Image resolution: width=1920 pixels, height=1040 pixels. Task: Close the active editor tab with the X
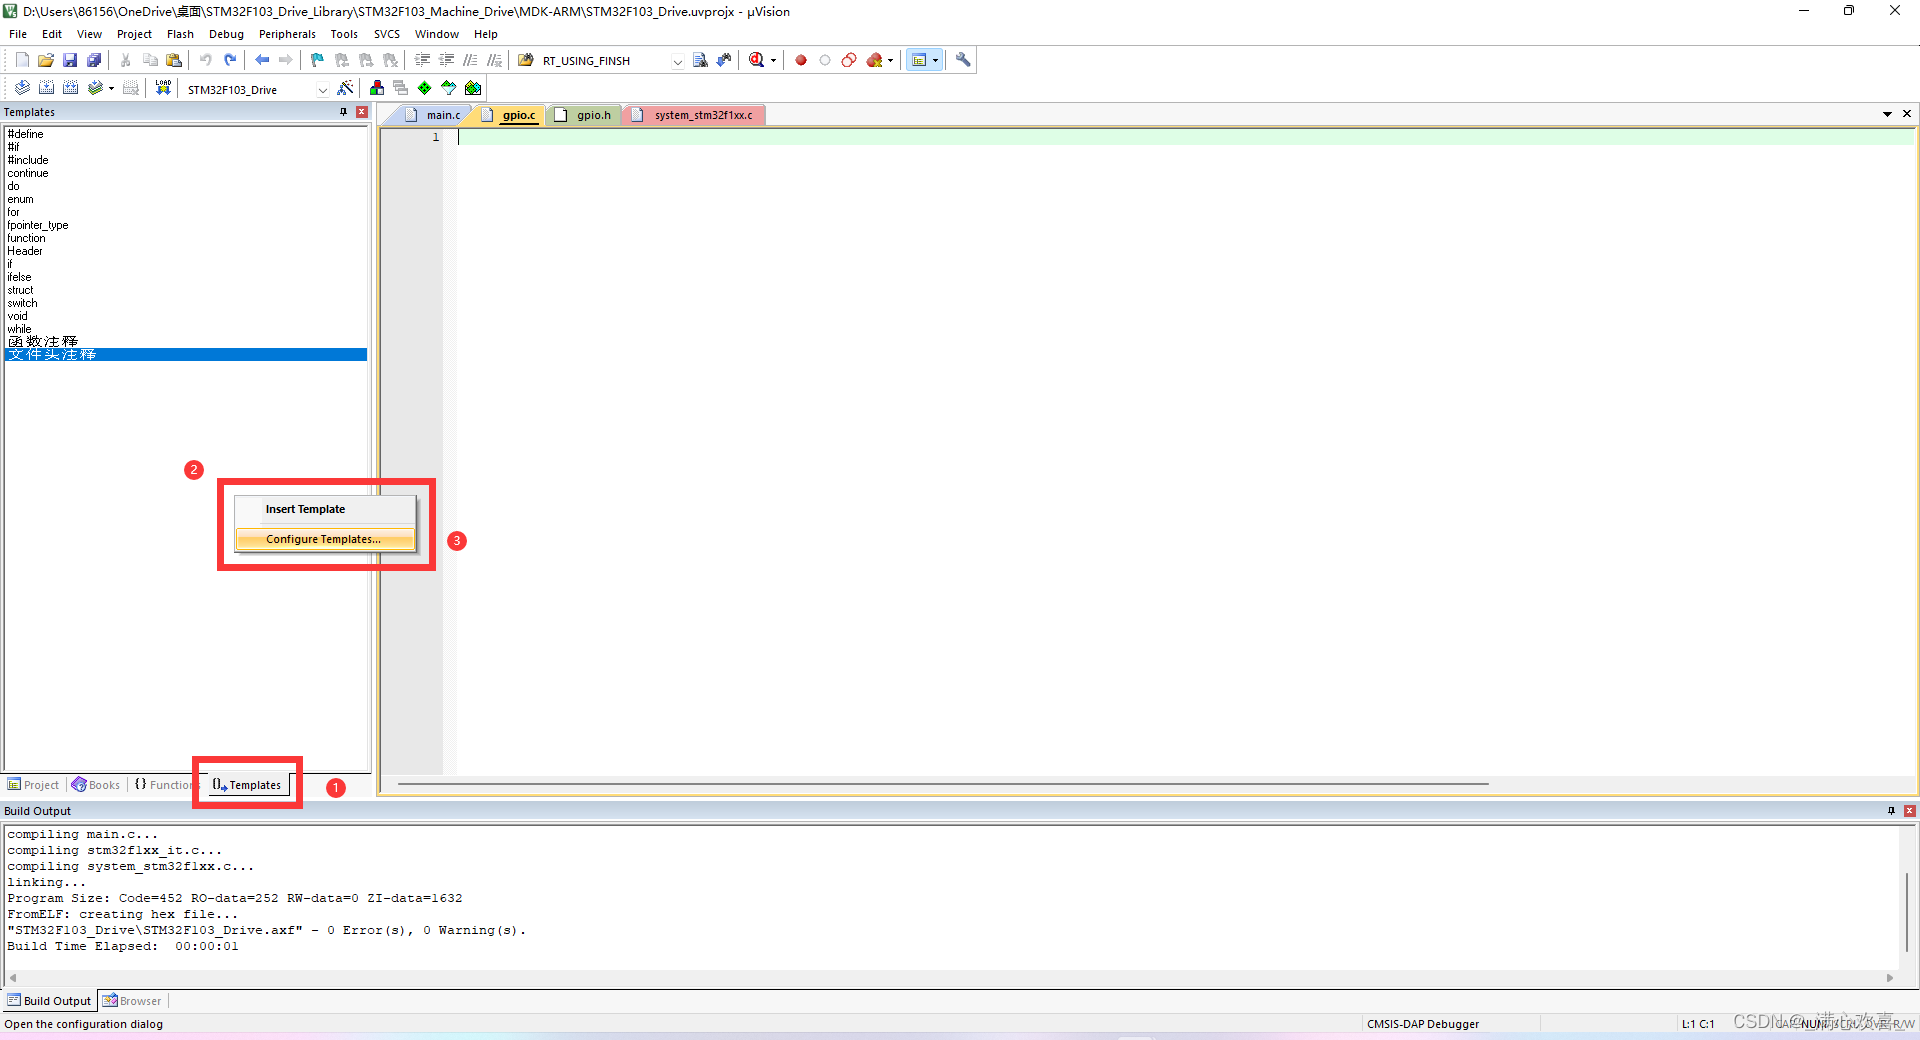click(x=1907, y=114)
